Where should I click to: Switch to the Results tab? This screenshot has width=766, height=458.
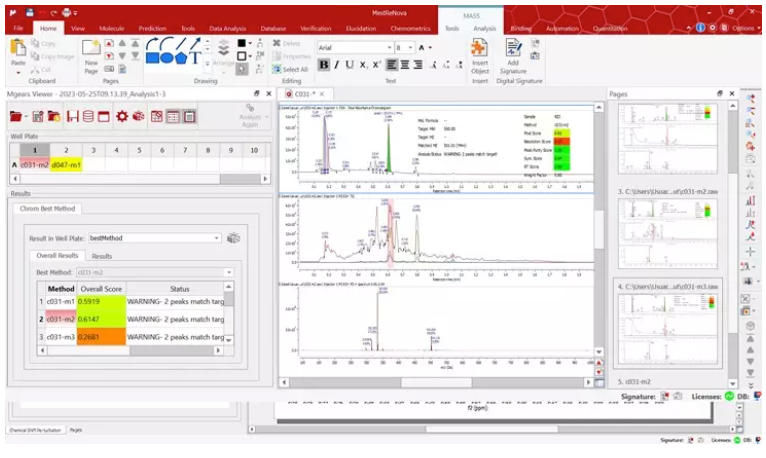[x=102, y=256]
